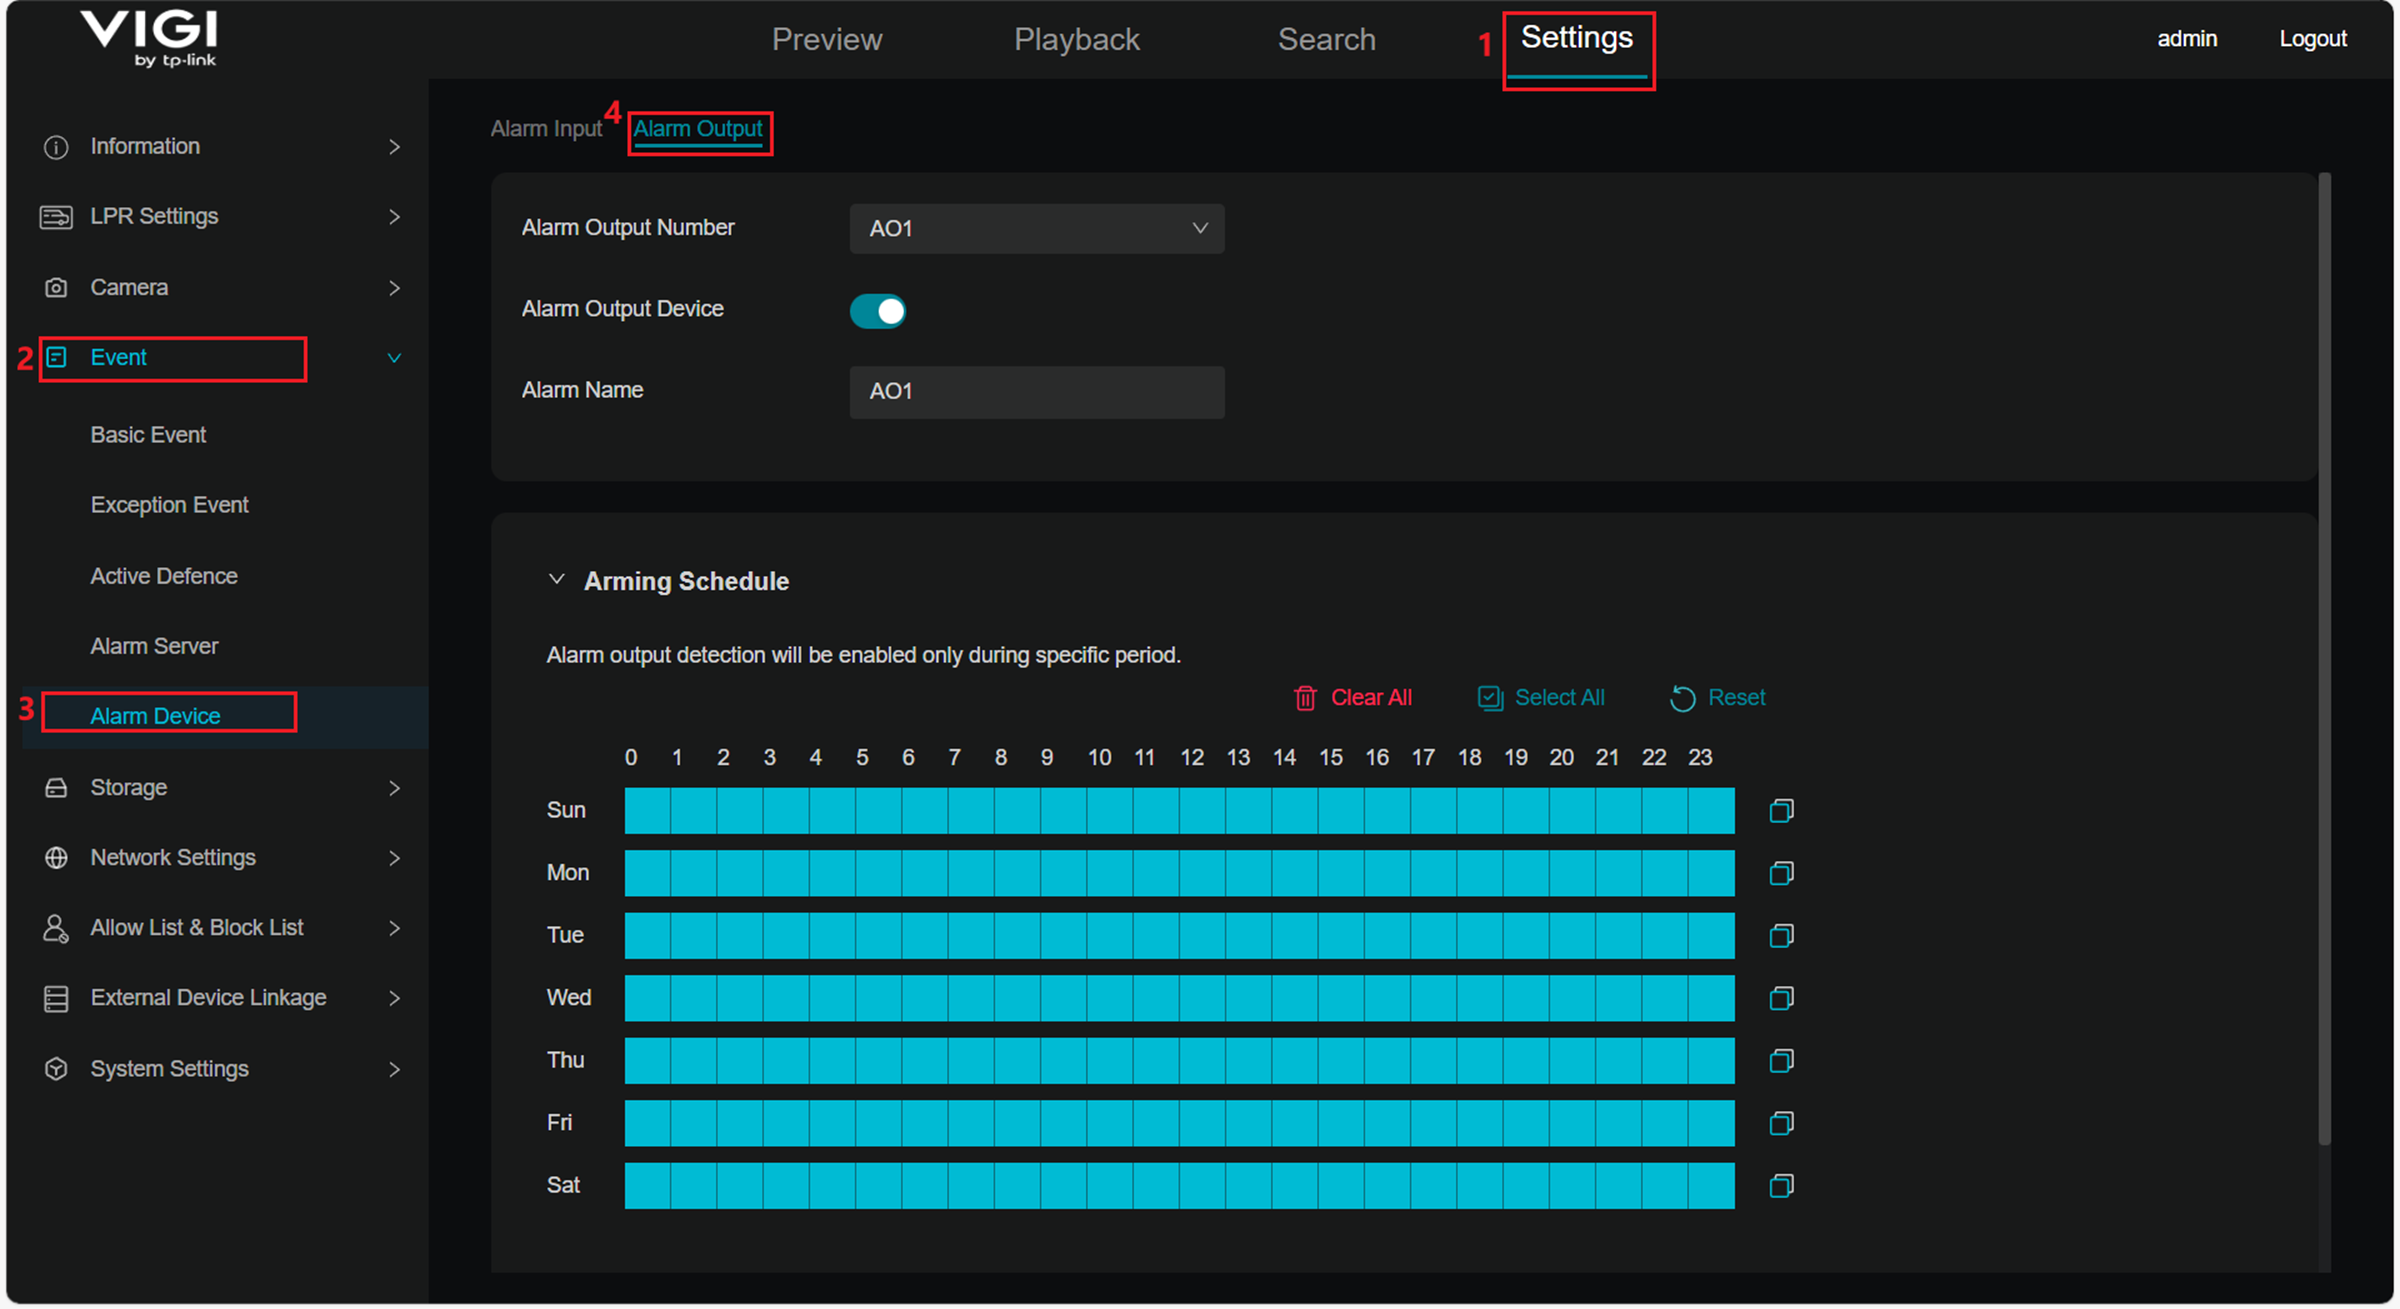The image size is (2400, 1309).
Task: Open Storage via its disk icon
Action: [x=56, y=787]
